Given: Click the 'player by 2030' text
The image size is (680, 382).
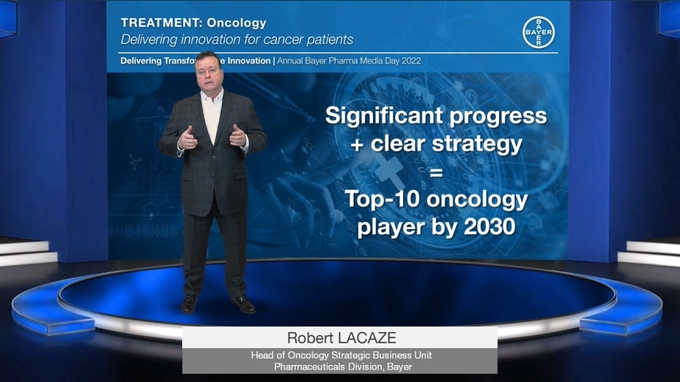Looking at the screenshot, I should (436, 227).
